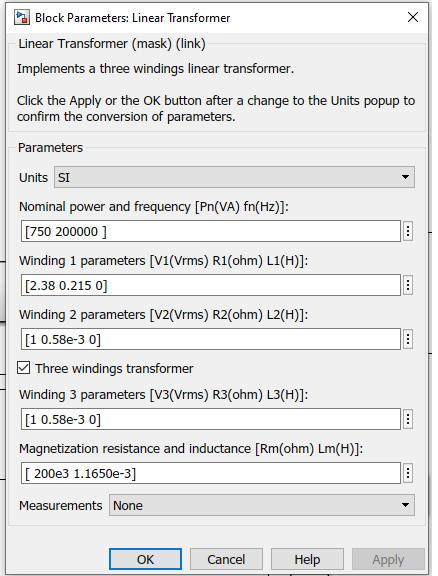Viewport: 438px width, 576px height.
Task: Open Help for the Linear Transformer block
Action: [307, 559]
